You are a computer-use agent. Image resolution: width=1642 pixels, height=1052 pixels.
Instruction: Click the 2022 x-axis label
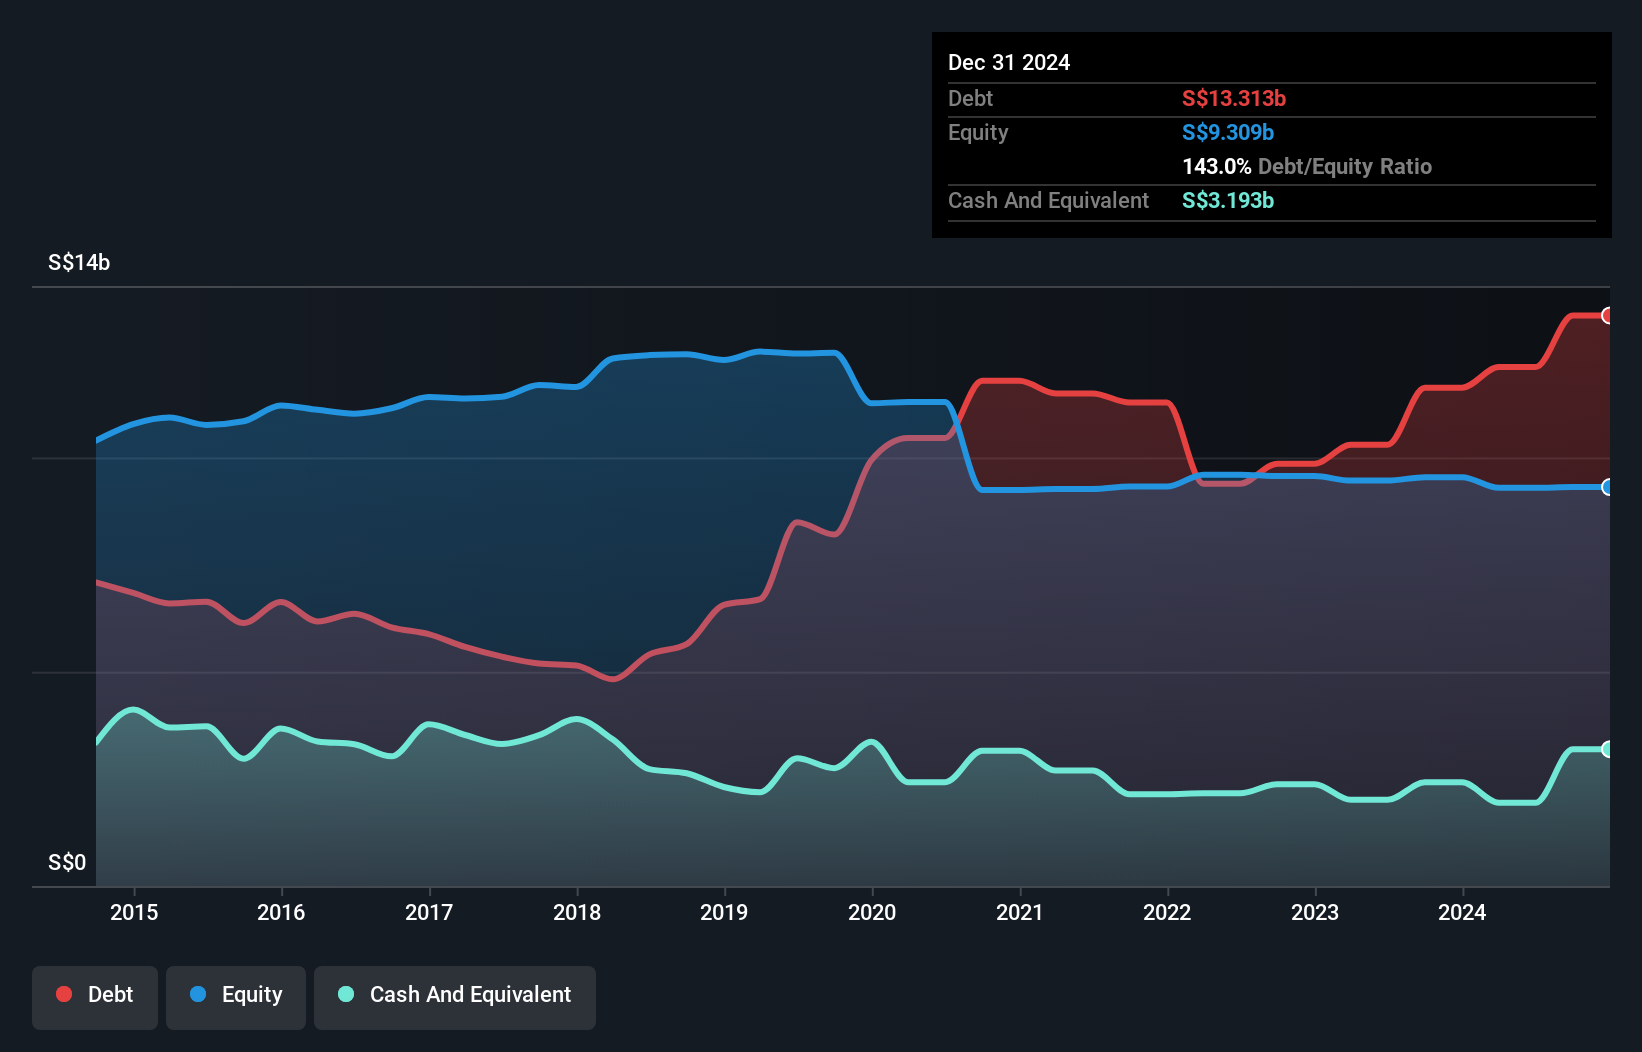point(1167,912)
